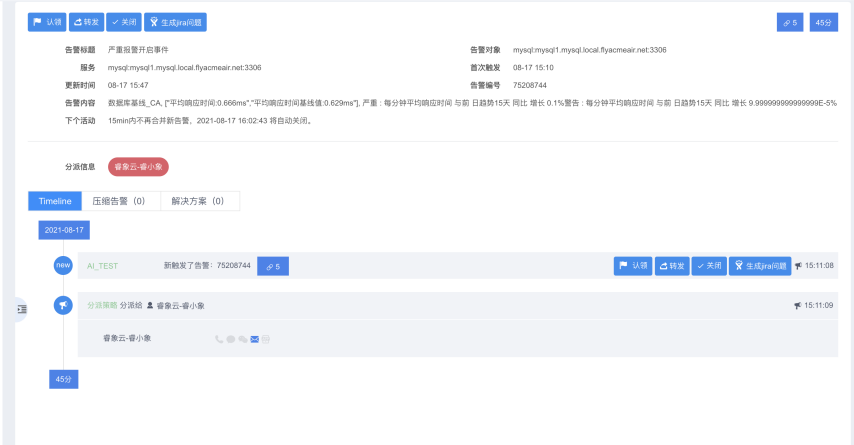Click 关闭 in the AI_TEST timeline row
Viewport: 854px width, 445px height.
(x=709, y=266)
